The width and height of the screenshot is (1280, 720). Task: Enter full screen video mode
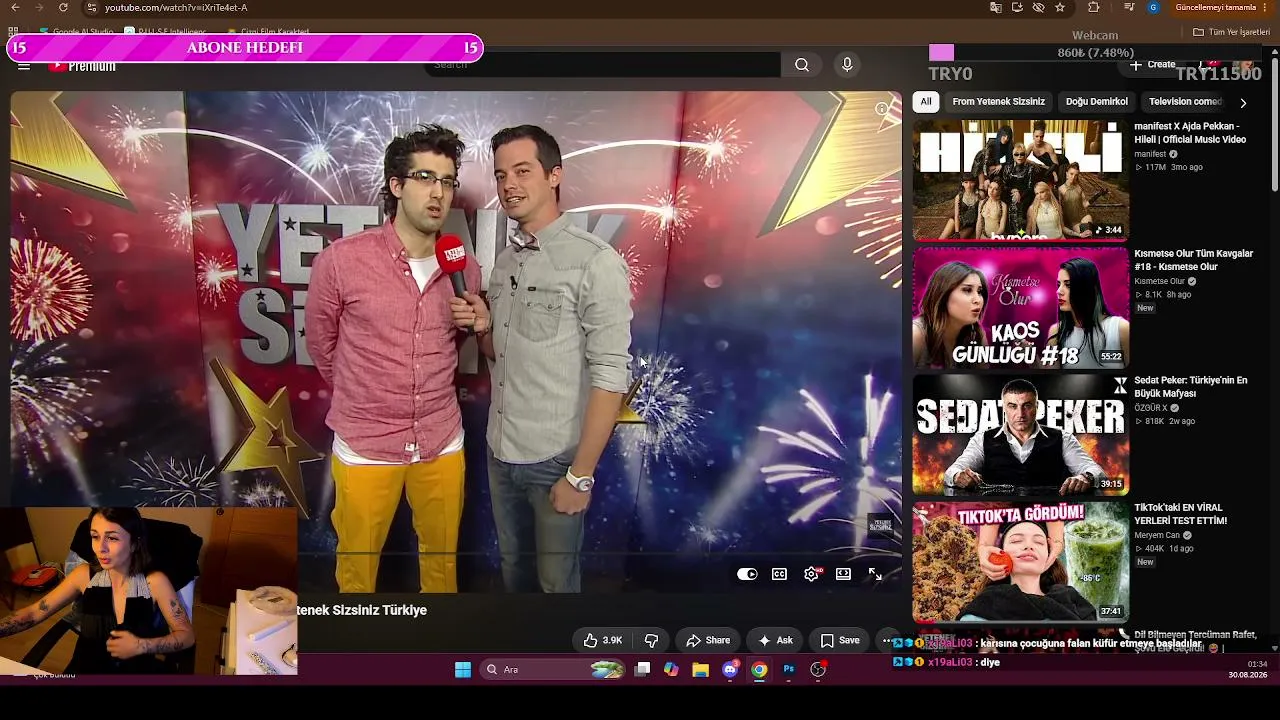click(x=875, y=574)
